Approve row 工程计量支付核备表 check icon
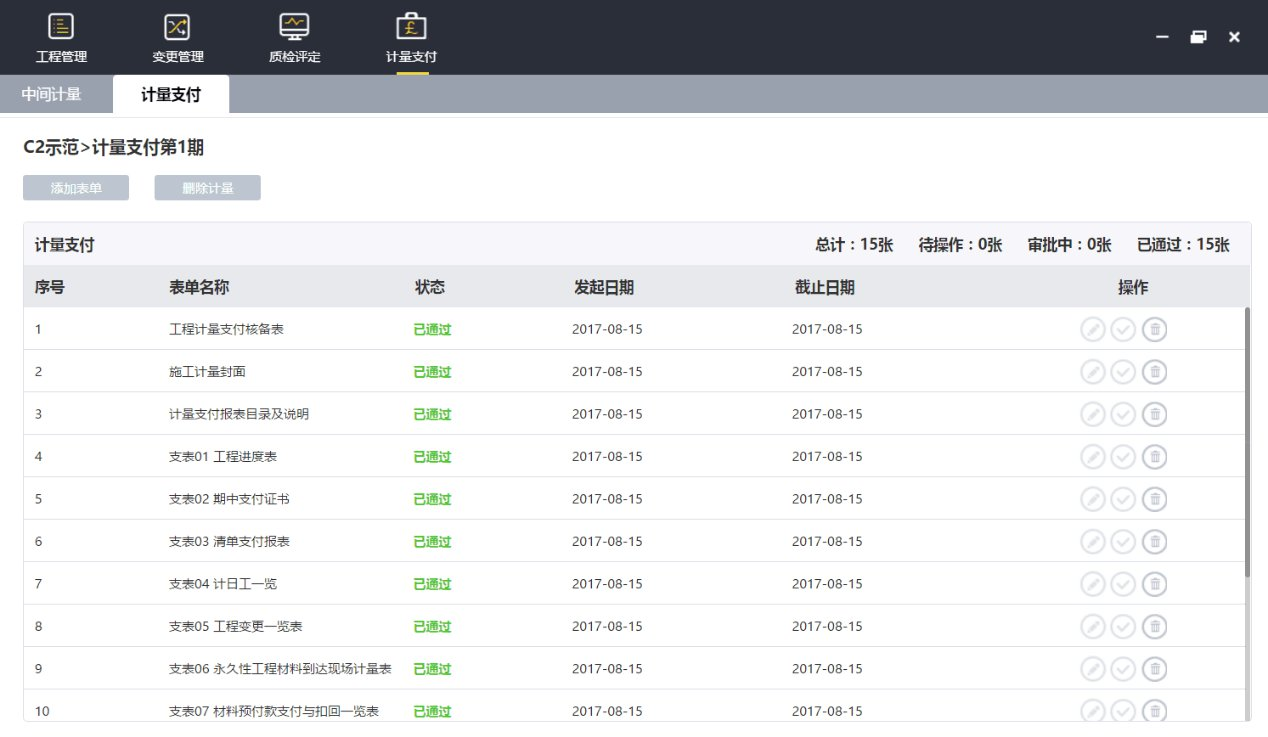 click(1123, 329)
